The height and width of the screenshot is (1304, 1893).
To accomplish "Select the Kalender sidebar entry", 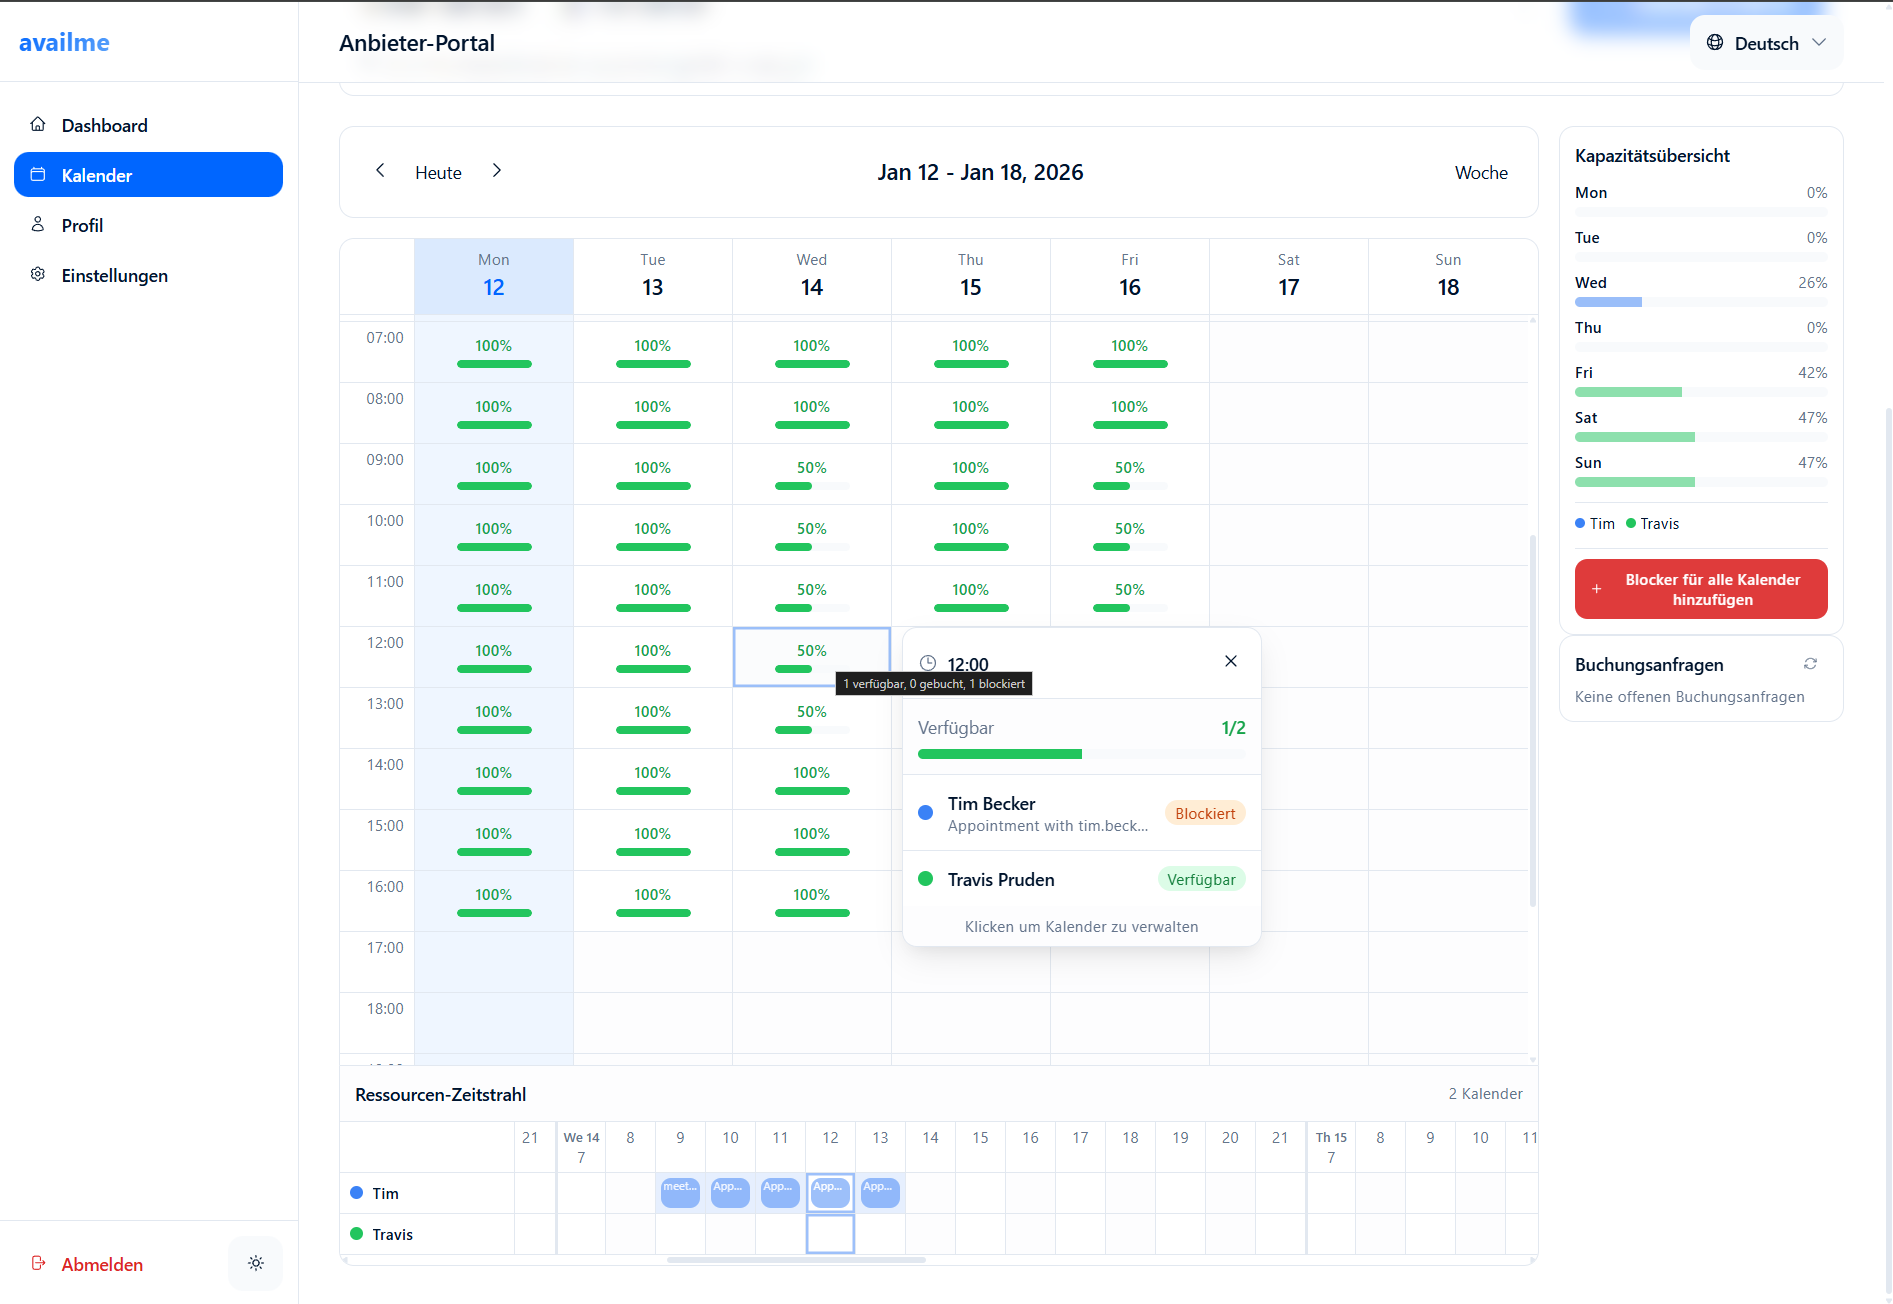I will tap(148, 174).
